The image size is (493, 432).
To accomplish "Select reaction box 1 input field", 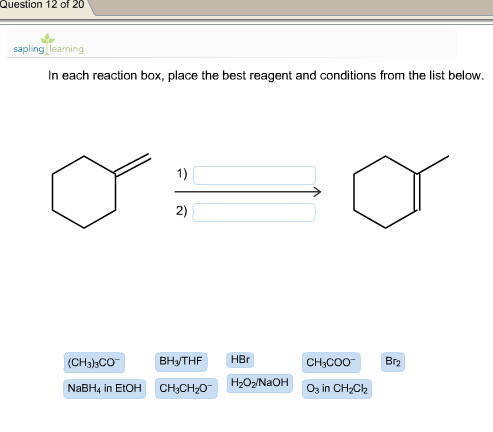I will coord(254,175).
